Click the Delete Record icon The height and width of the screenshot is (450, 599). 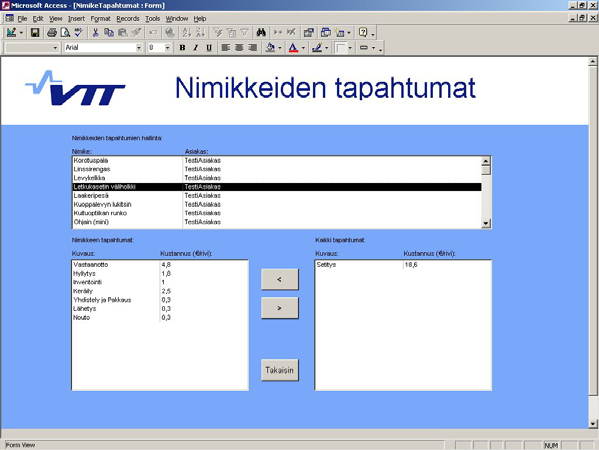pos(291,33)
